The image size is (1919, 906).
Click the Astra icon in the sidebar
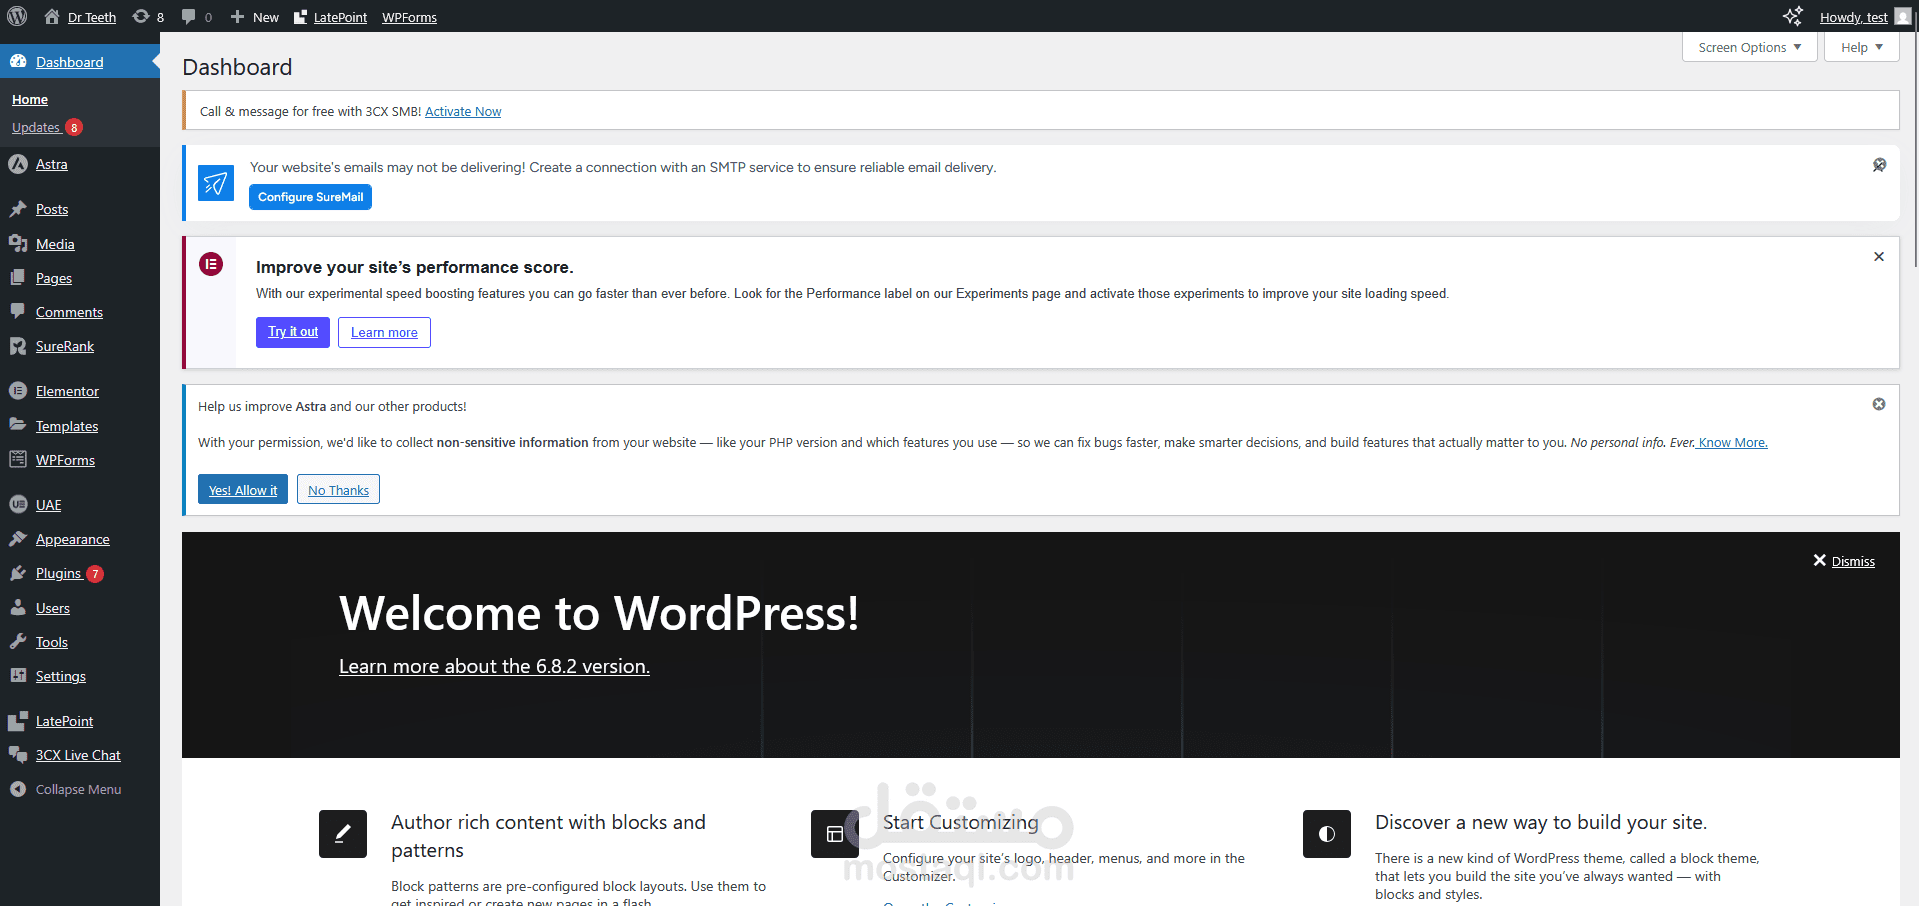18,164
